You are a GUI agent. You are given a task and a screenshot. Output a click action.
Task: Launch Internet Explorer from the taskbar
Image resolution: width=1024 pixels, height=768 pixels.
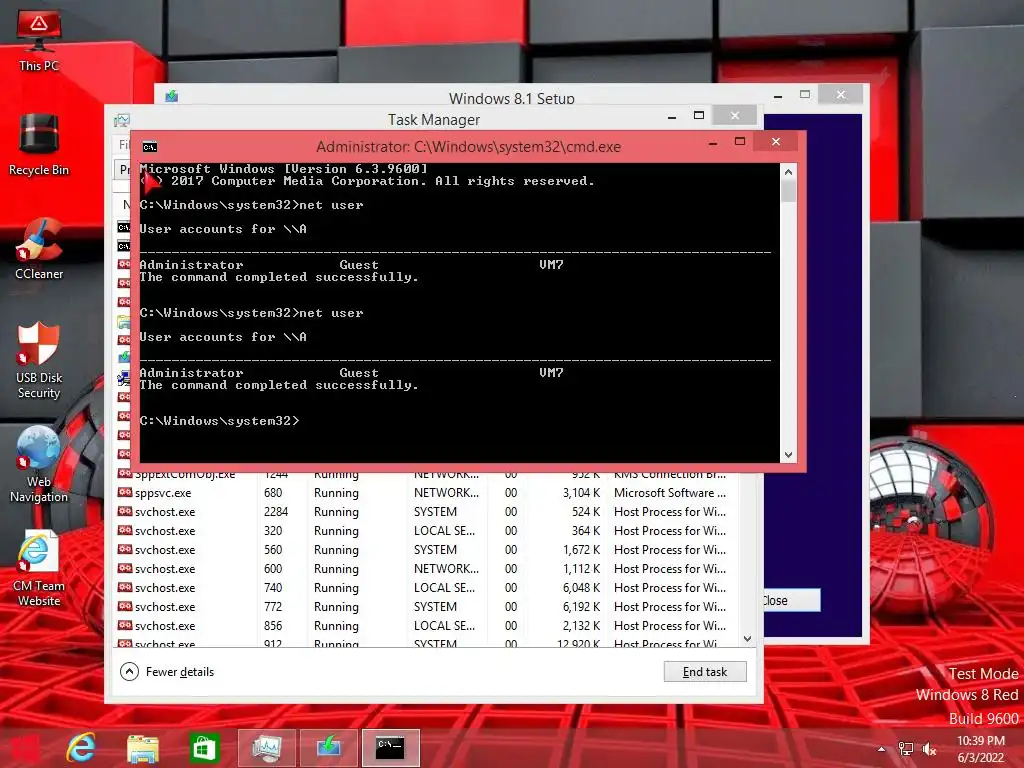coord(81,748)
